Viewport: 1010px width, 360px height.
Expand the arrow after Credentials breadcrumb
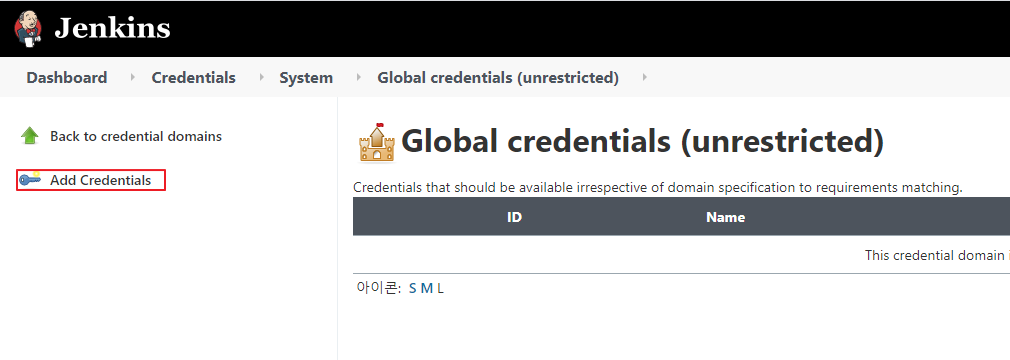coord(262,77)
